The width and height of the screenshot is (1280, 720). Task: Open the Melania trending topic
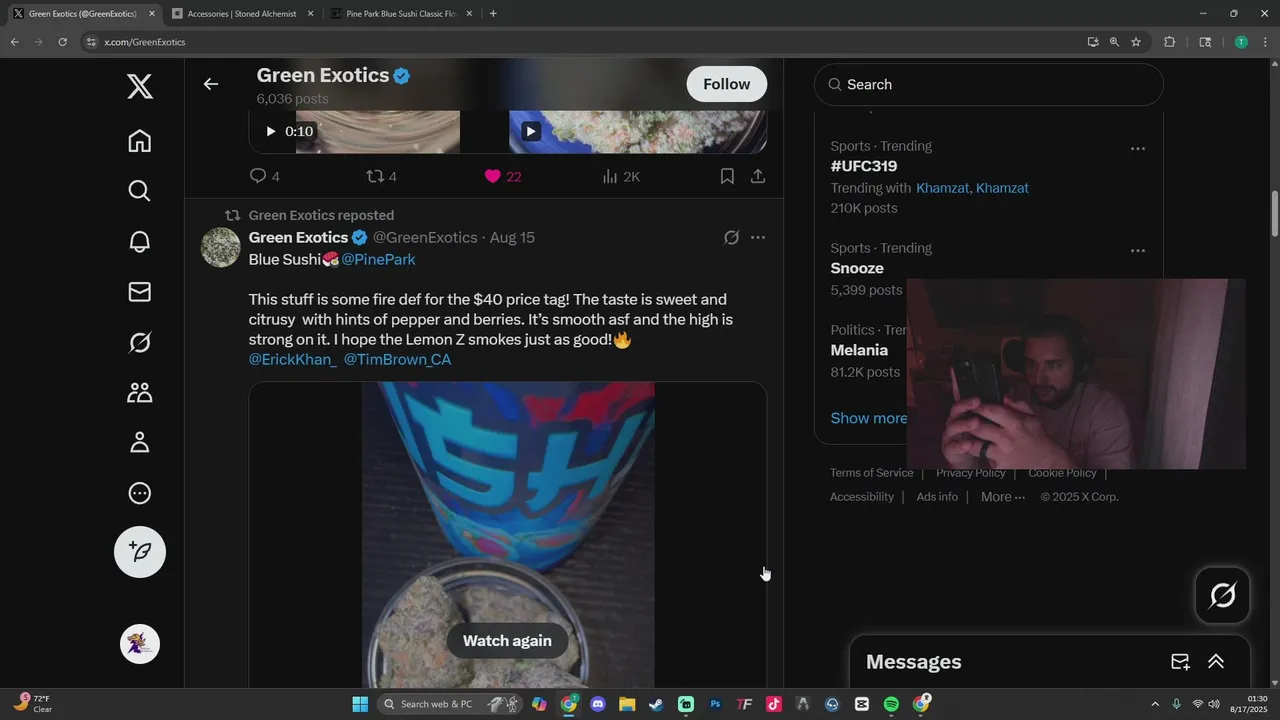(859, 350)
